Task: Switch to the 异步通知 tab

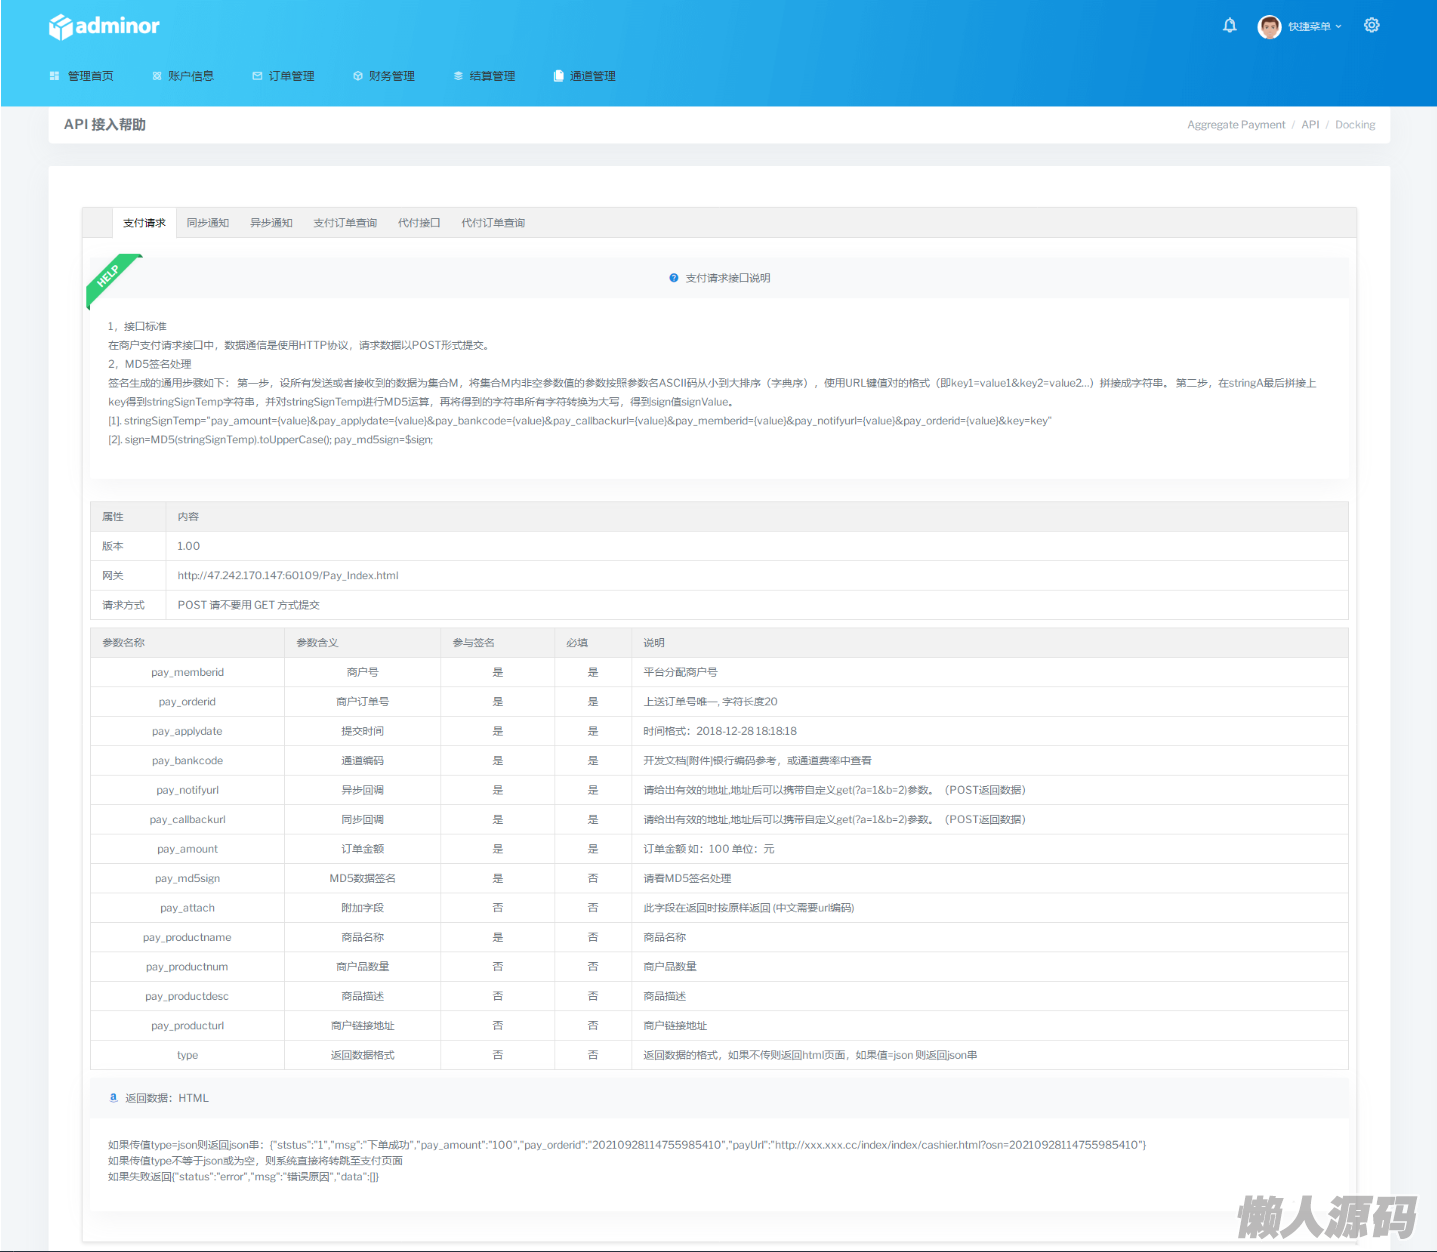Action: [x=271, y=223]
